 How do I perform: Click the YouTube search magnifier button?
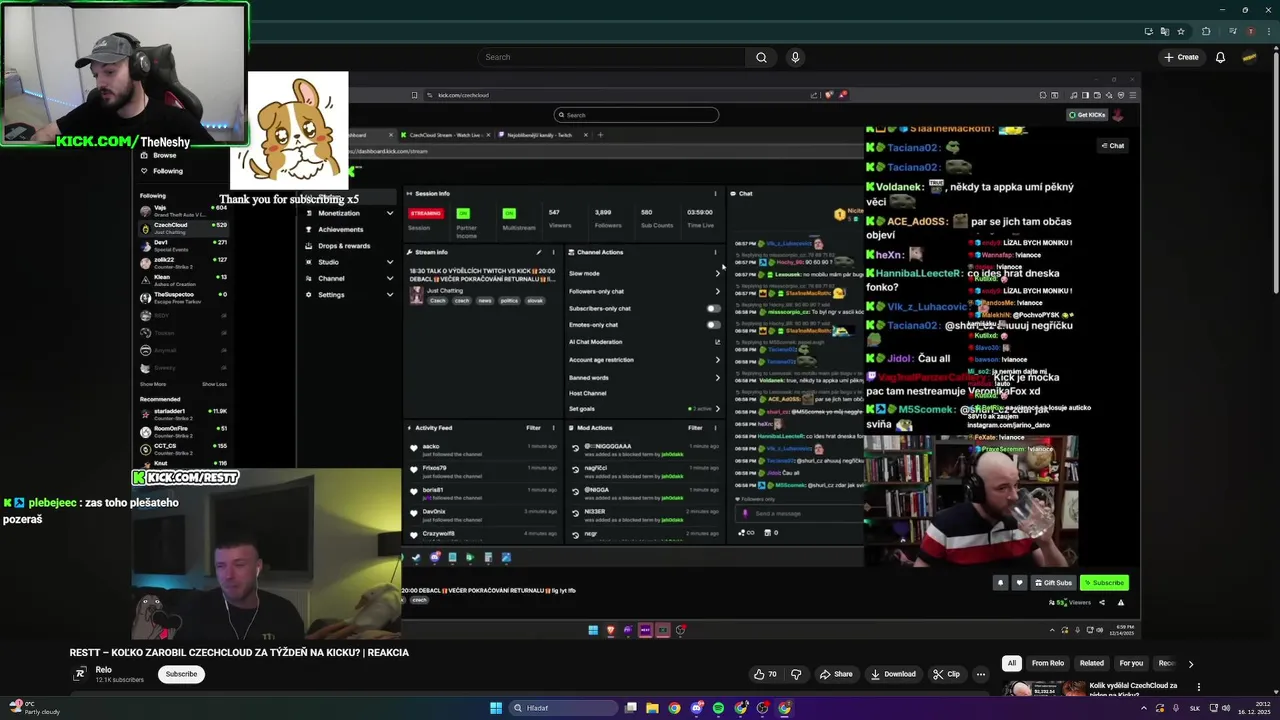click(x=761, y=57)
